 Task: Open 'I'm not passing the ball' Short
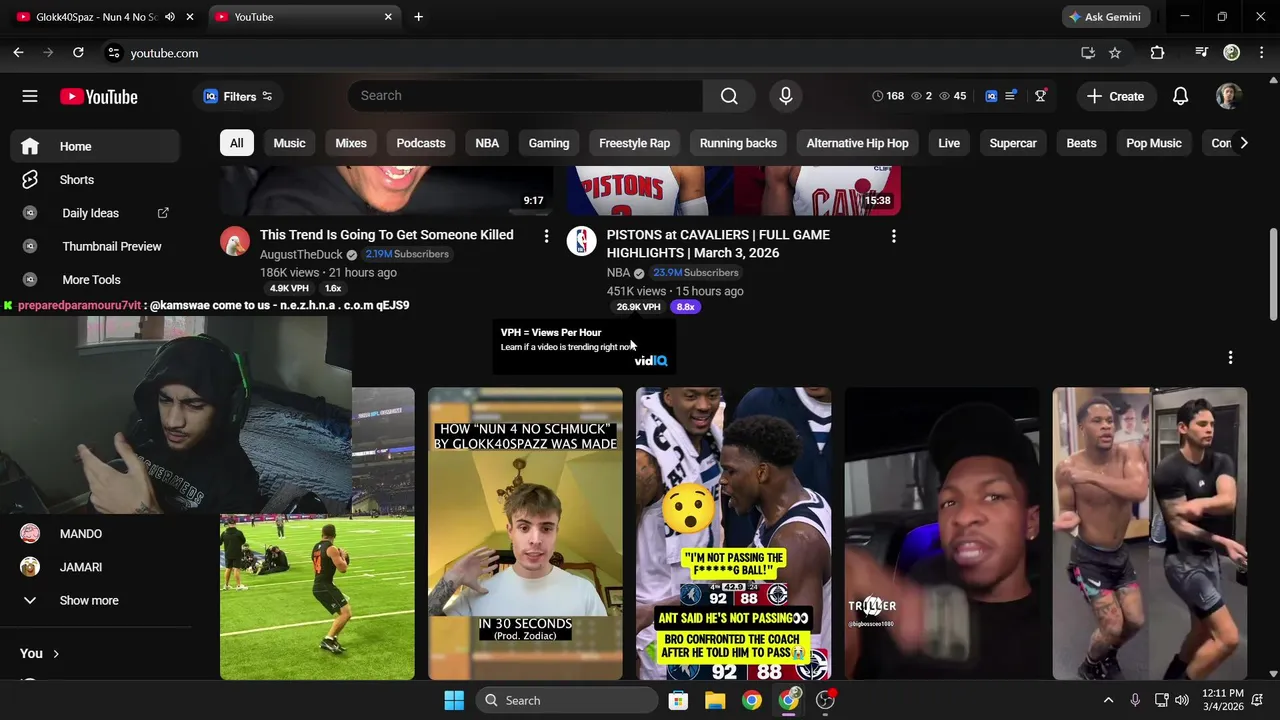point(733,533)
